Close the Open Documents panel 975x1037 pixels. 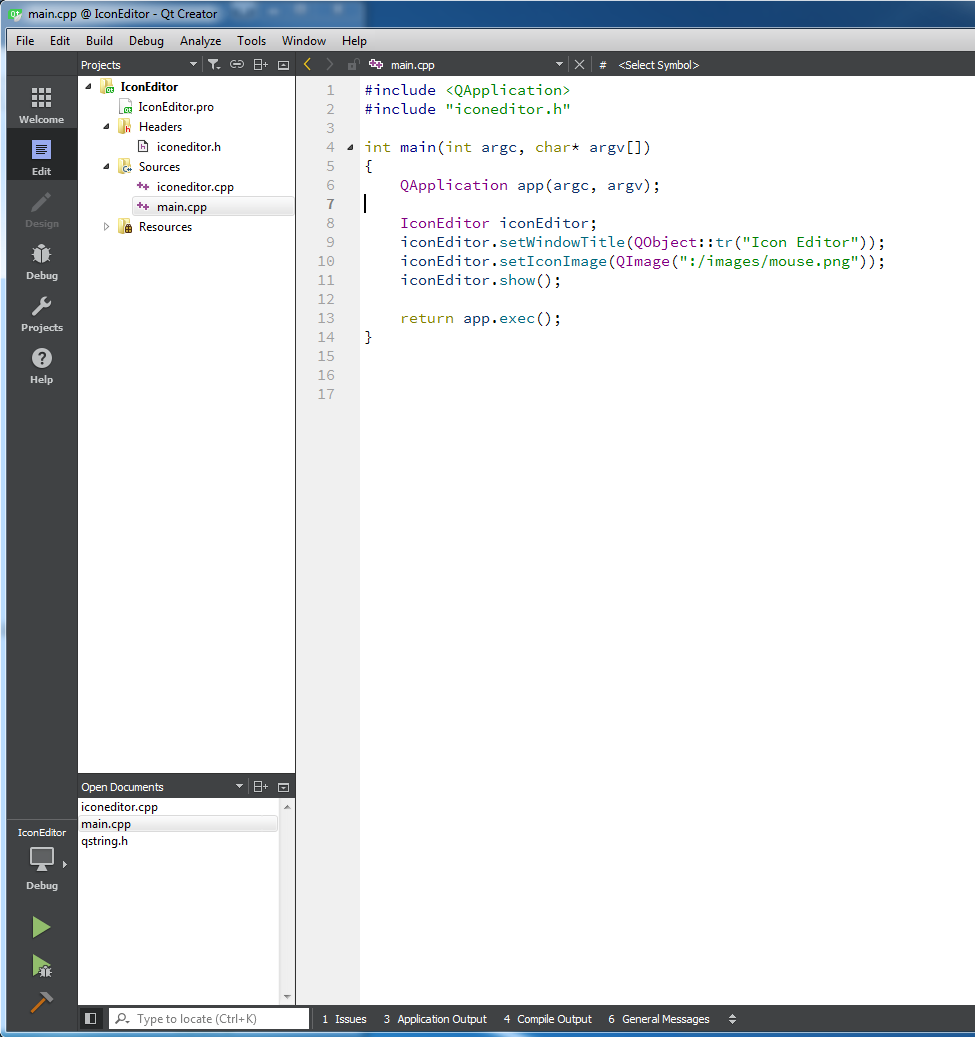[x=284, y=787]
